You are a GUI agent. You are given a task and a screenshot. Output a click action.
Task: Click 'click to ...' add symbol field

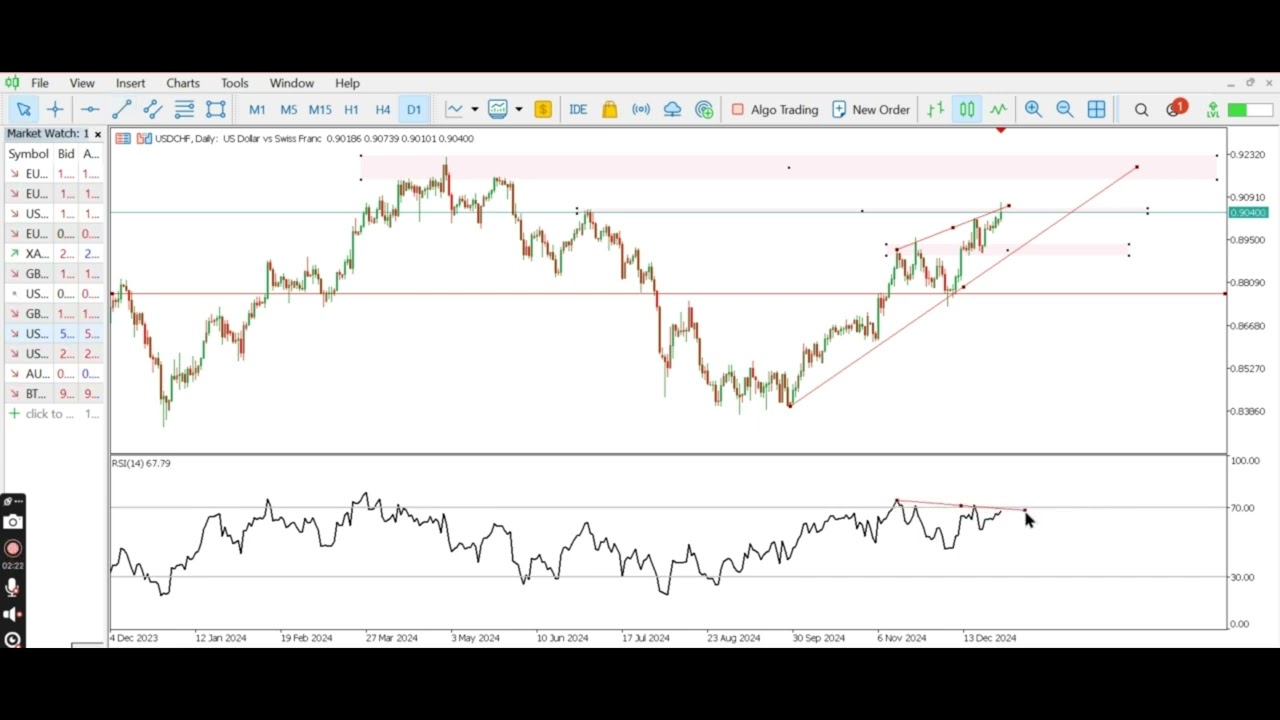click(49, 414)
